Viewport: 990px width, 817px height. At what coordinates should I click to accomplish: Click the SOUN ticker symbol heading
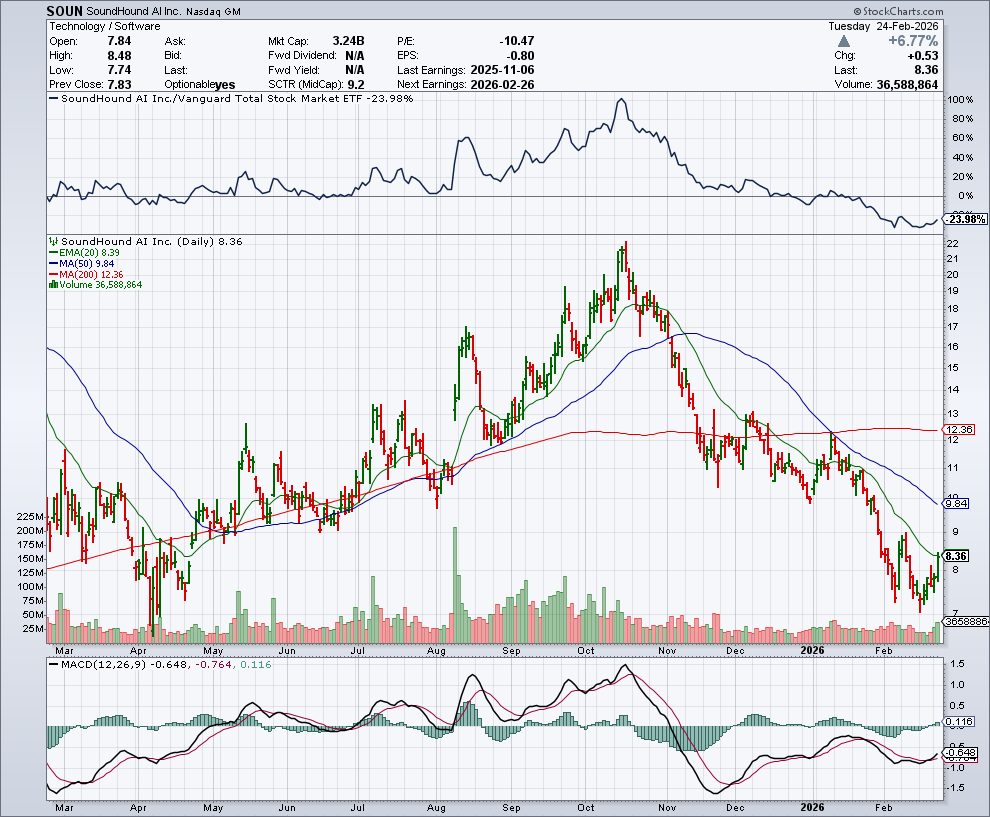pos(64,11)
